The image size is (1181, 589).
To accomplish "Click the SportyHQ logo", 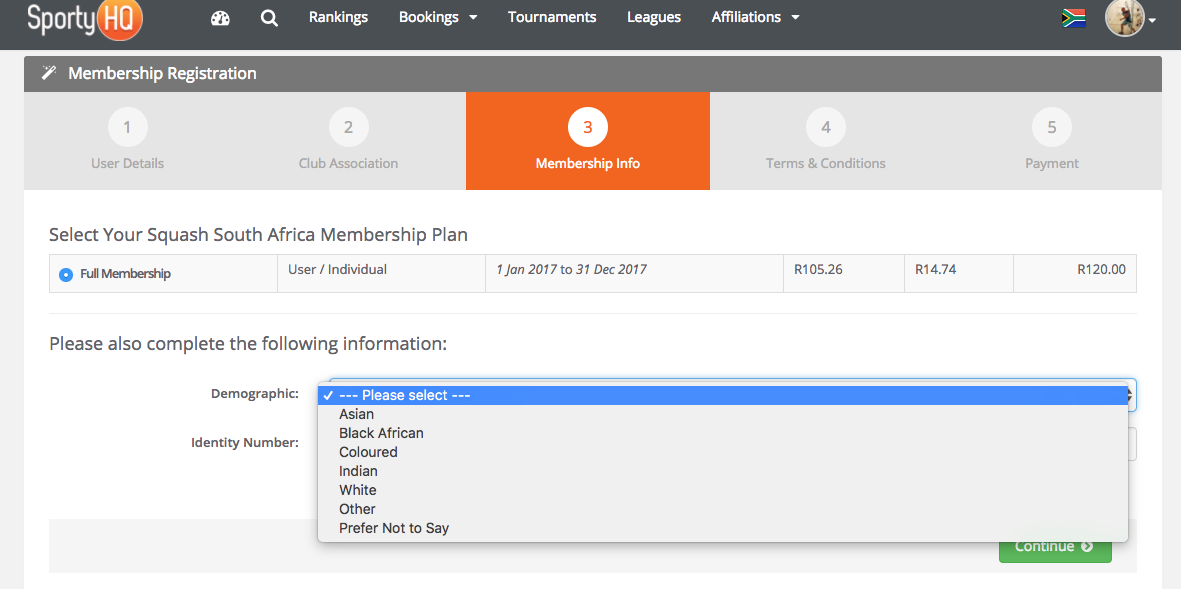I will (x=84, y=19).
